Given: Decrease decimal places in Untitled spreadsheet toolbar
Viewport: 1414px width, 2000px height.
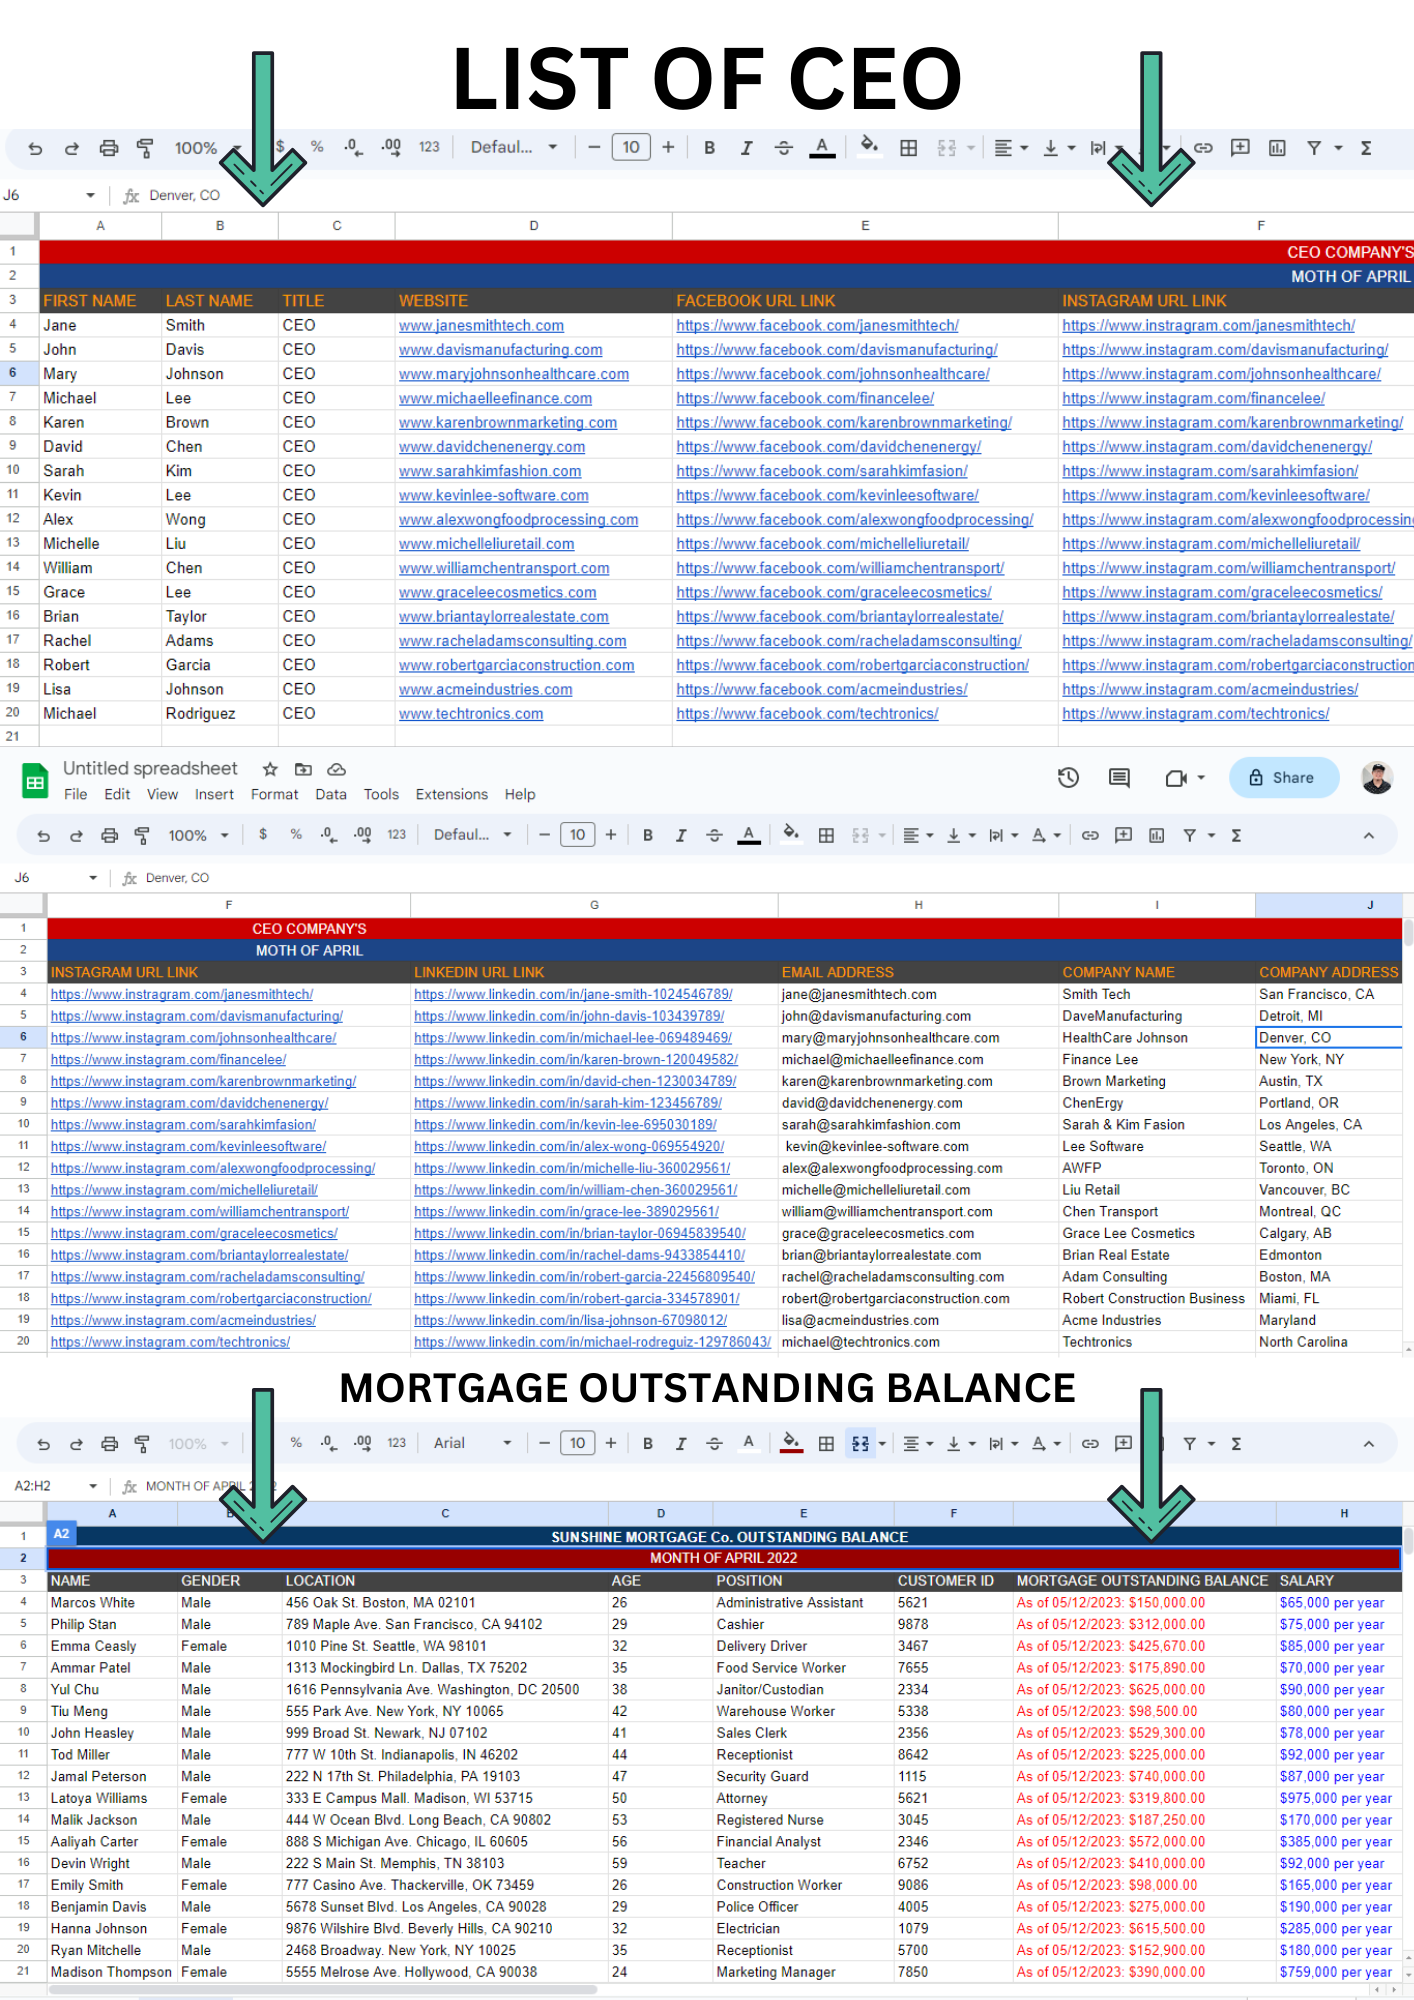Looking at the screenshot, I should (x=328, y=834).
